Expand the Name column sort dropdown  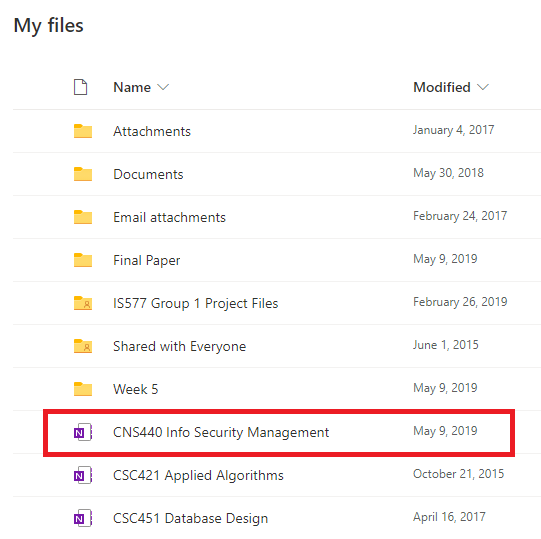click(x=163, y=87)
